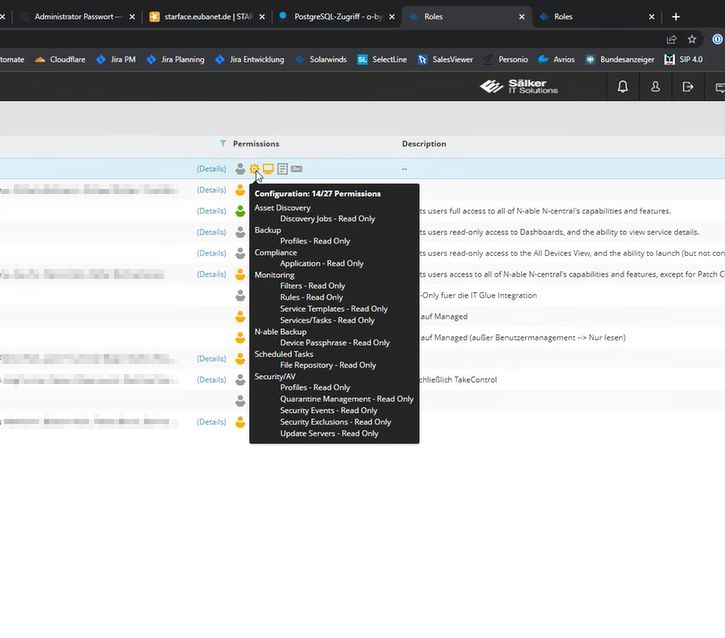The image size is (725, 638).
Task: Click the Permissions column header
Action: click(x=256, y=144)
